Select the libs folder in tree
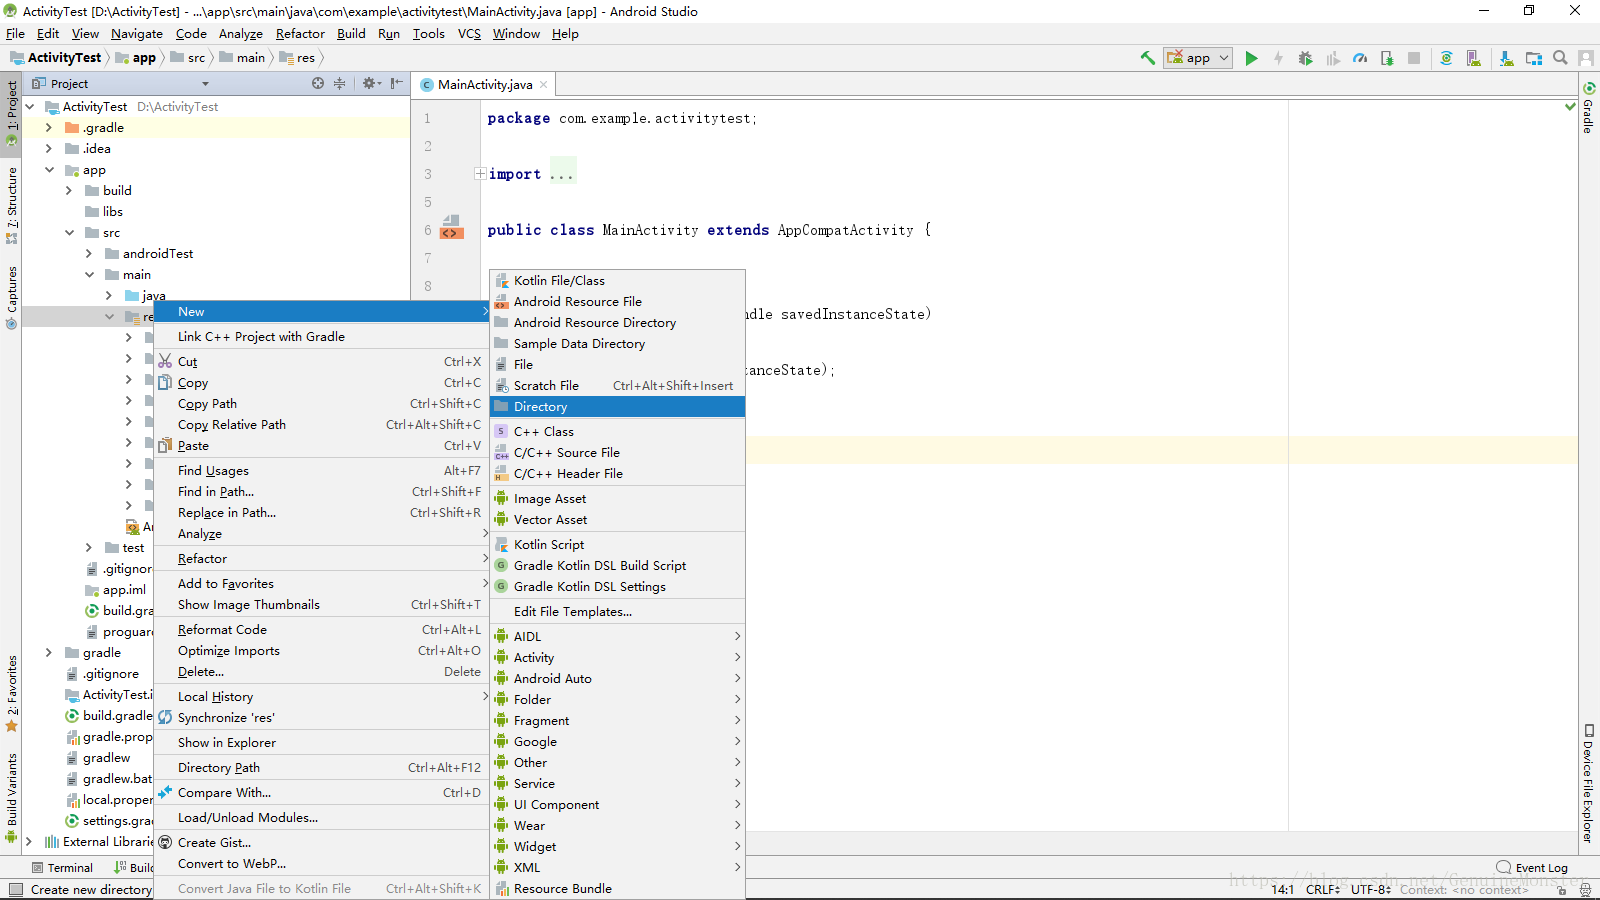This screenshot has width=1600, height=900. tap(104, 212)
